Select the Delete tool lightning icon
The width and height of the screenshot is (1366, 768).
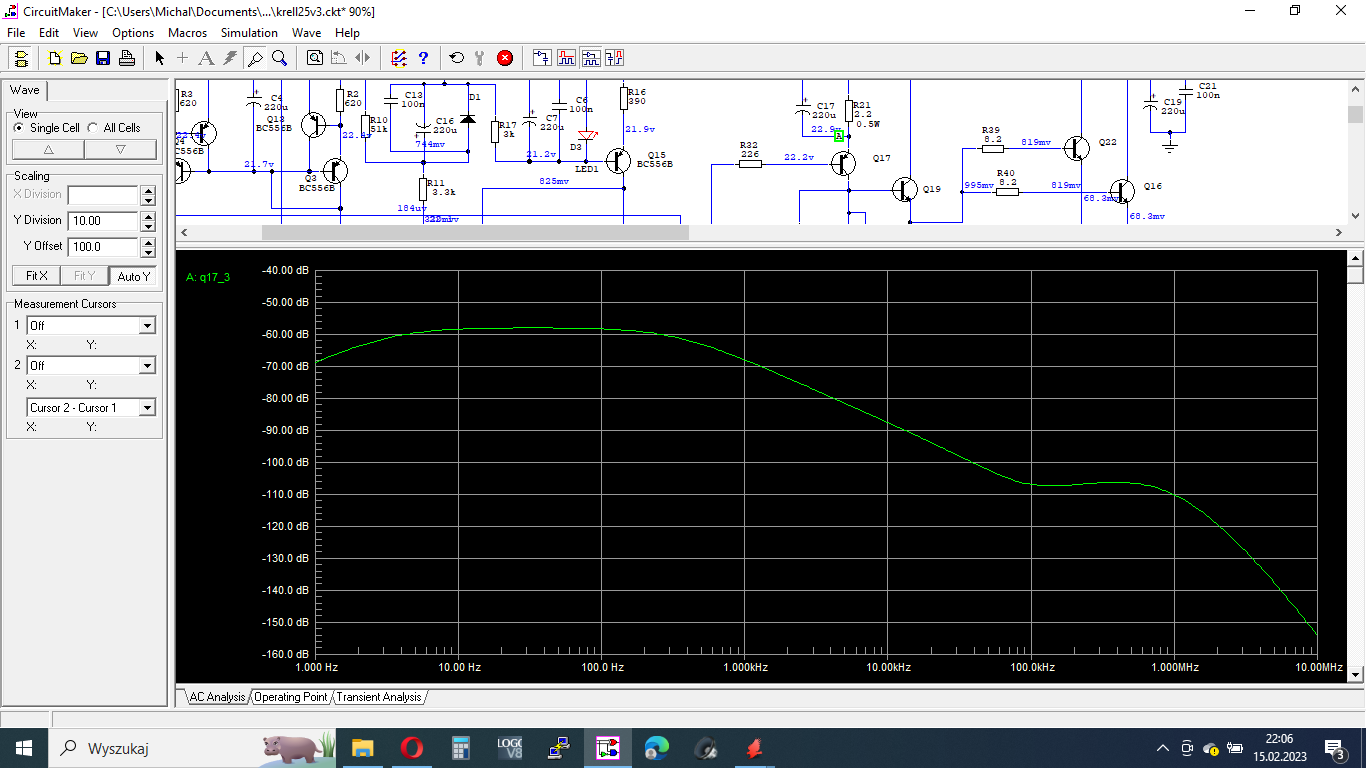coord(230,58)
